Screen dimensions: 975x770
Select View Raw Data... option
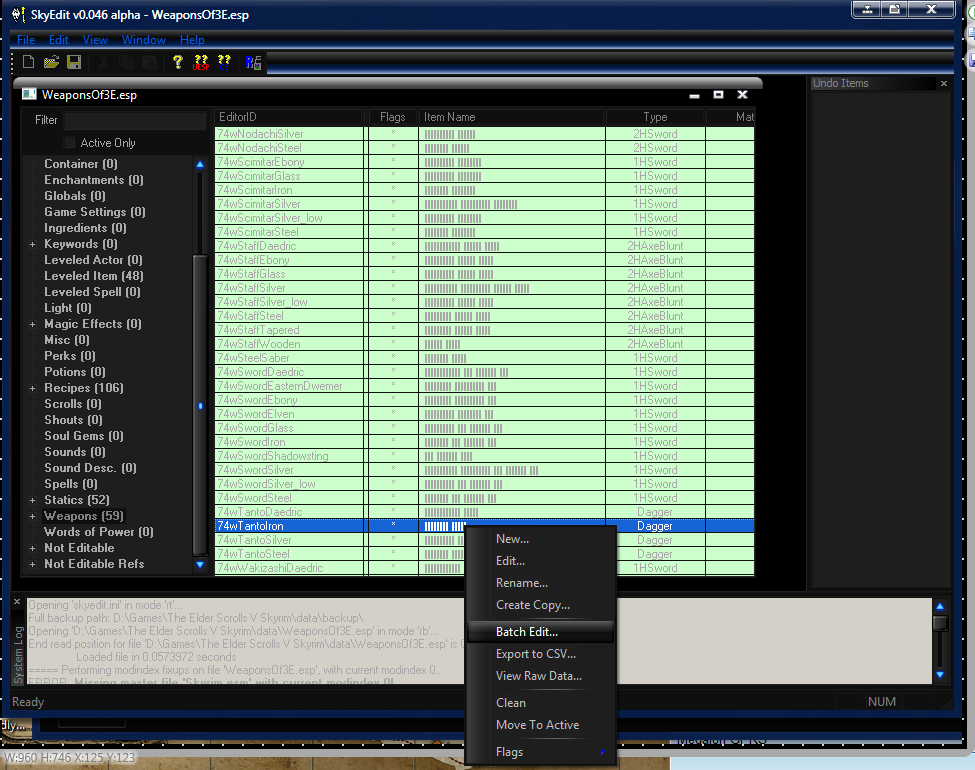[540, 676]
